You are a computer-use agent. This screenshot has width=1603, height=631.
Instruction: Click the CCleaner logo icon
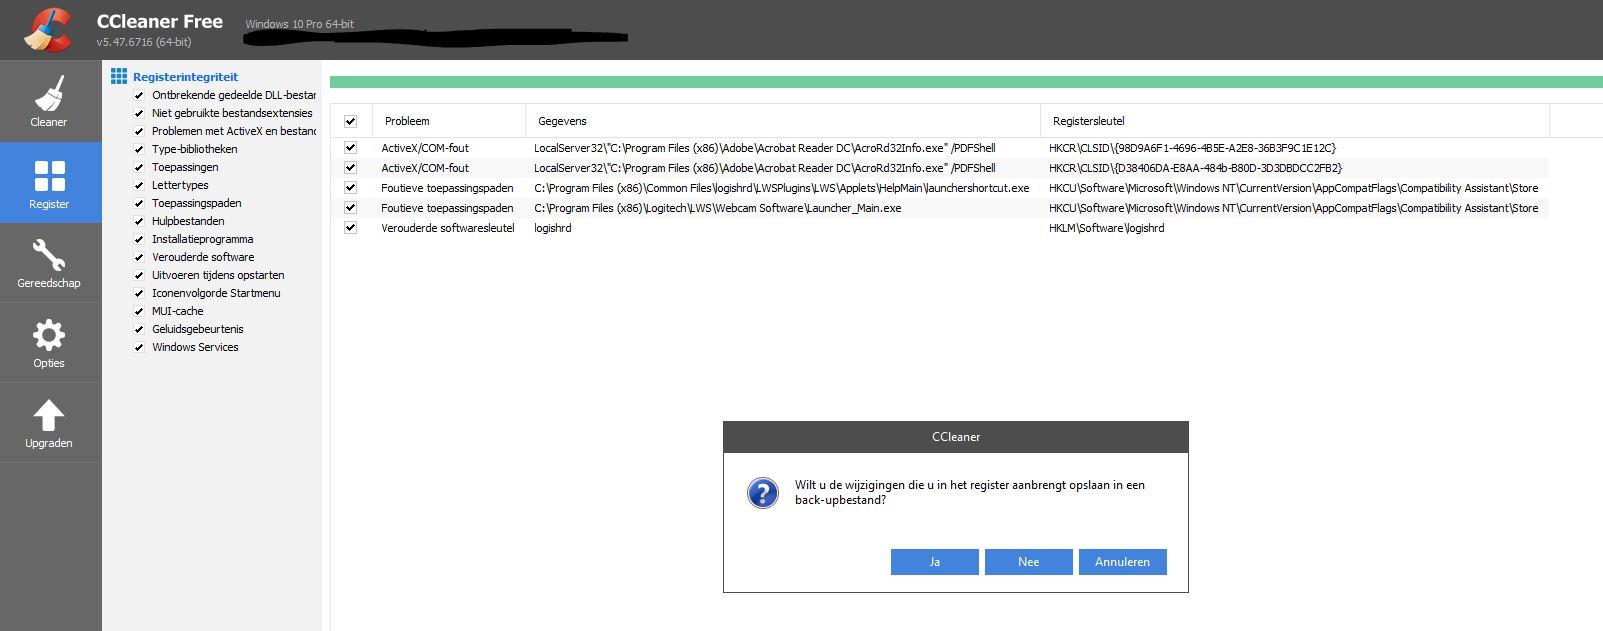click(x=48, y=29)
